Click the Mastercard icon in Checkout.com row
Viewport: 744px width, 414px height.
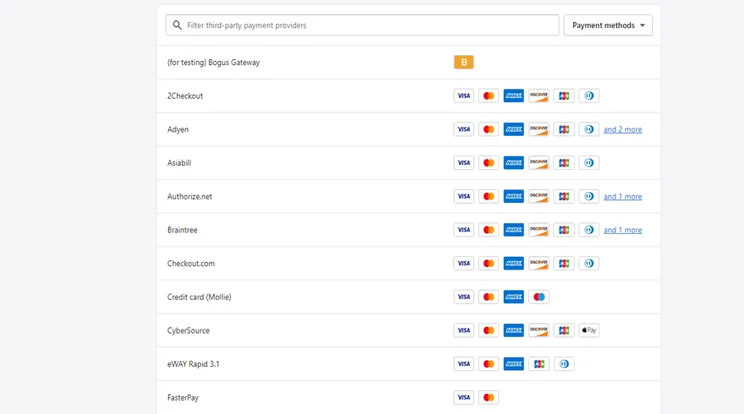pos(489,263)
